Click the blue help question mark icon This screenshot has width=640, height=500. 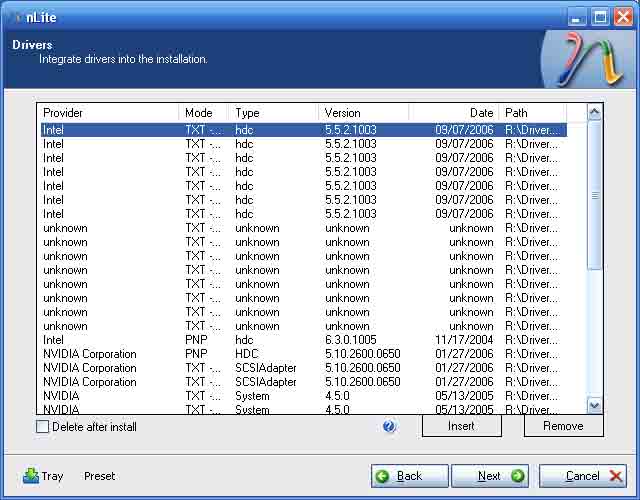click(x=389, y=427)
